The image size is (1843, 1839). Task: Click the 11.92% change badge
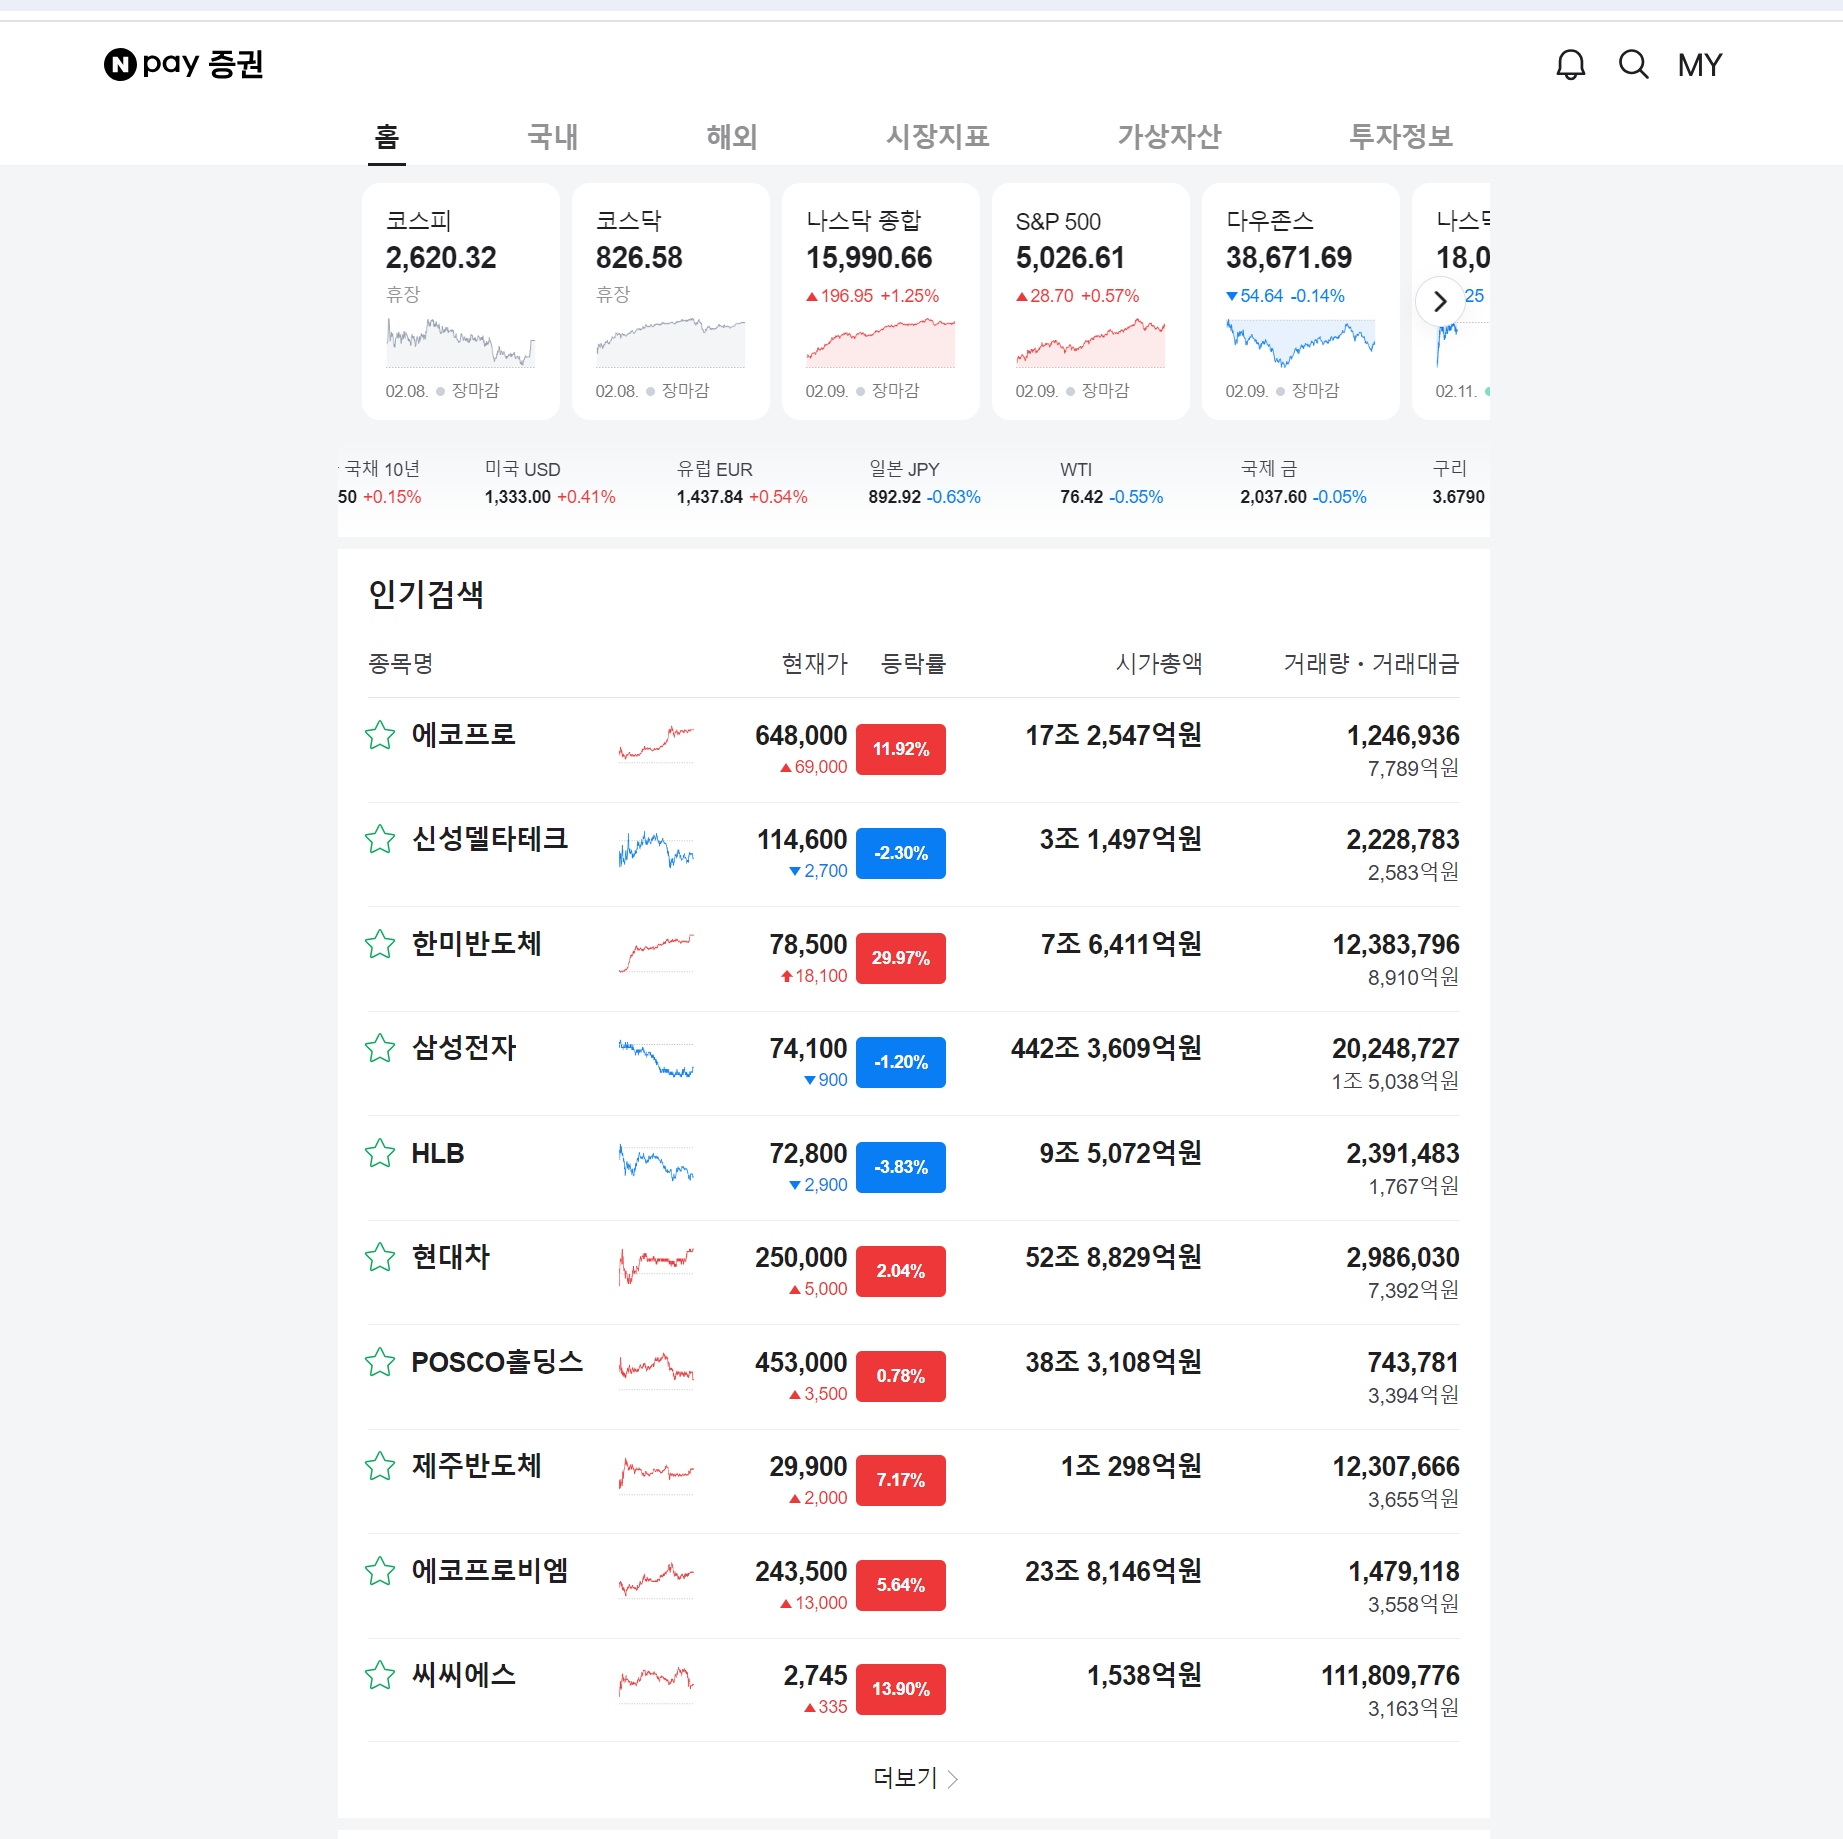[901, 749]
